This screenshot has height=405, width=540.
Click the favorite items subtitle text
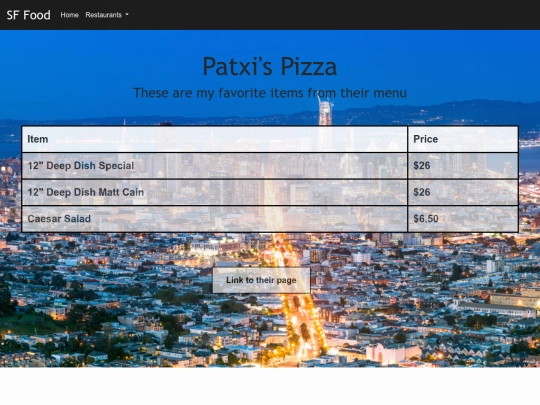tap(270, 93)
